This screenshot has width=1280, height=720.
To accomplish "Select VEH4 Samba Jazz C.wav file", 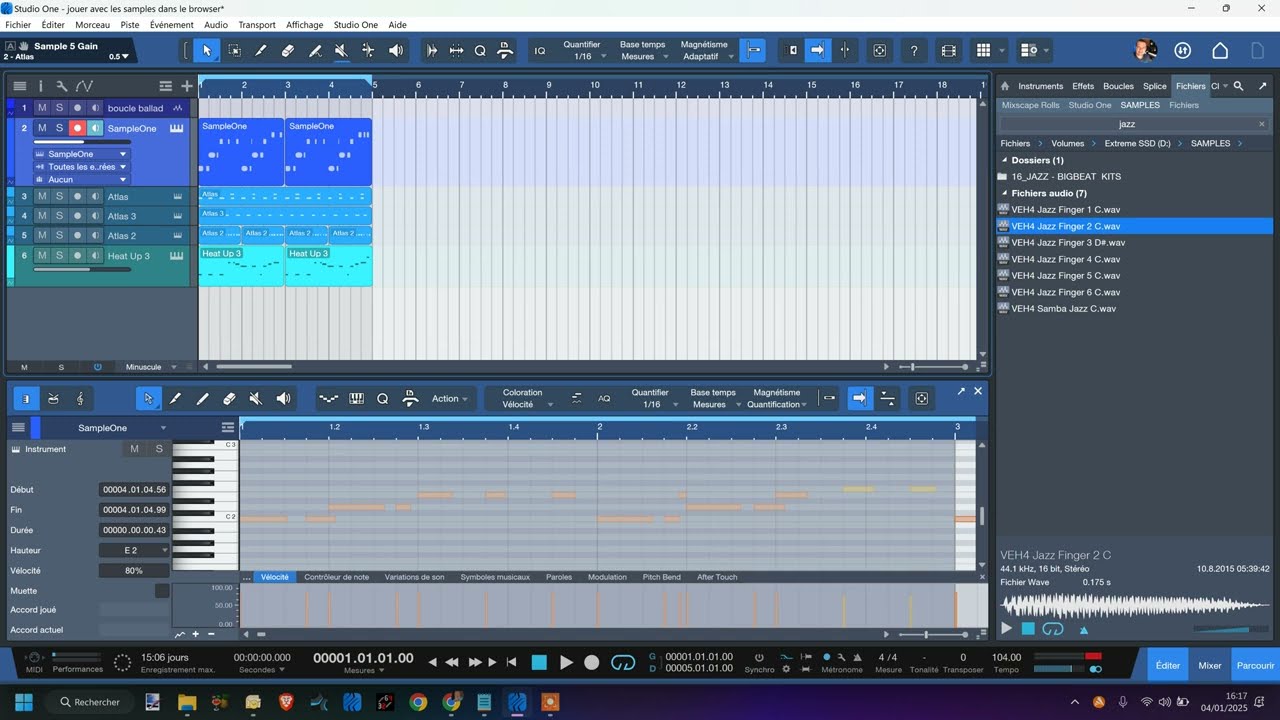I will (1062, 308).
